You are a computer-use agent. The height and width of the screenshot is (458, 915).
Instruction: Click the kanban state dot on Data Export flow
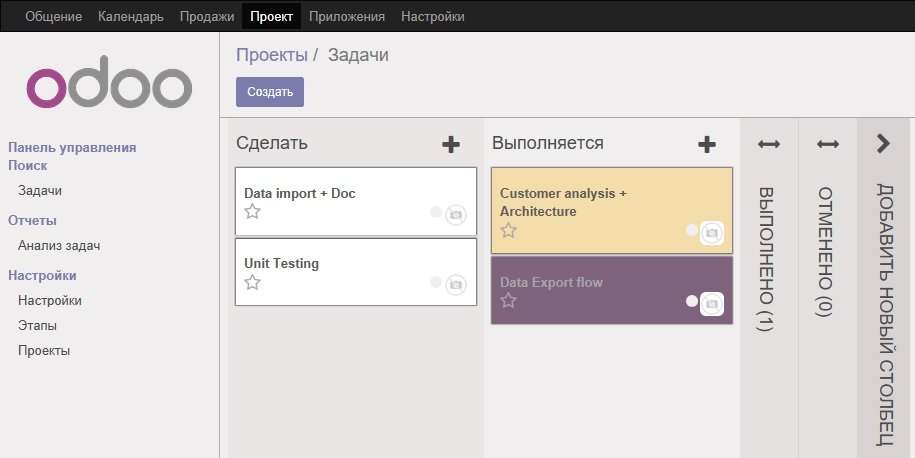tap(692, 301)
